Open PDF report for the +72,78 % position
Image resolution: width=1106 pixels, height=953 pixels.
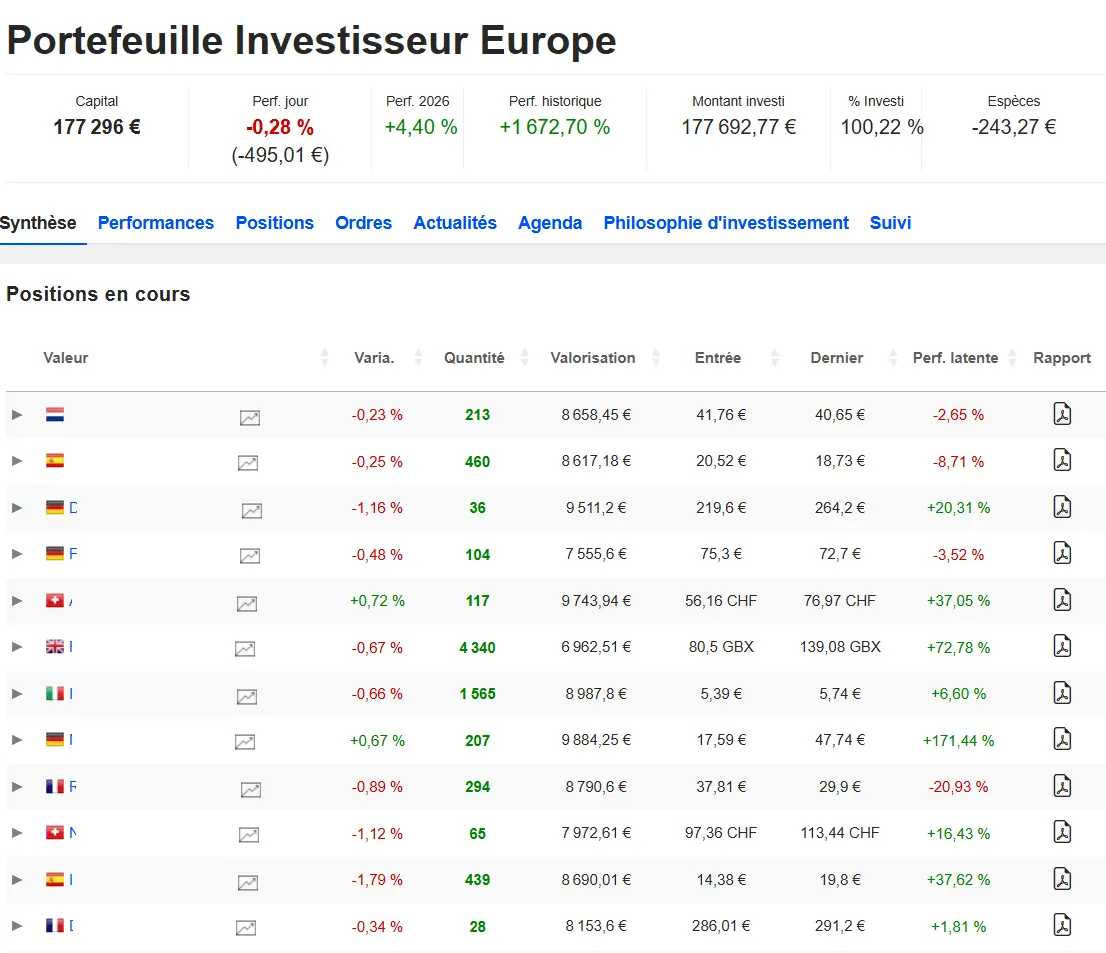(x=1062, y=646)
